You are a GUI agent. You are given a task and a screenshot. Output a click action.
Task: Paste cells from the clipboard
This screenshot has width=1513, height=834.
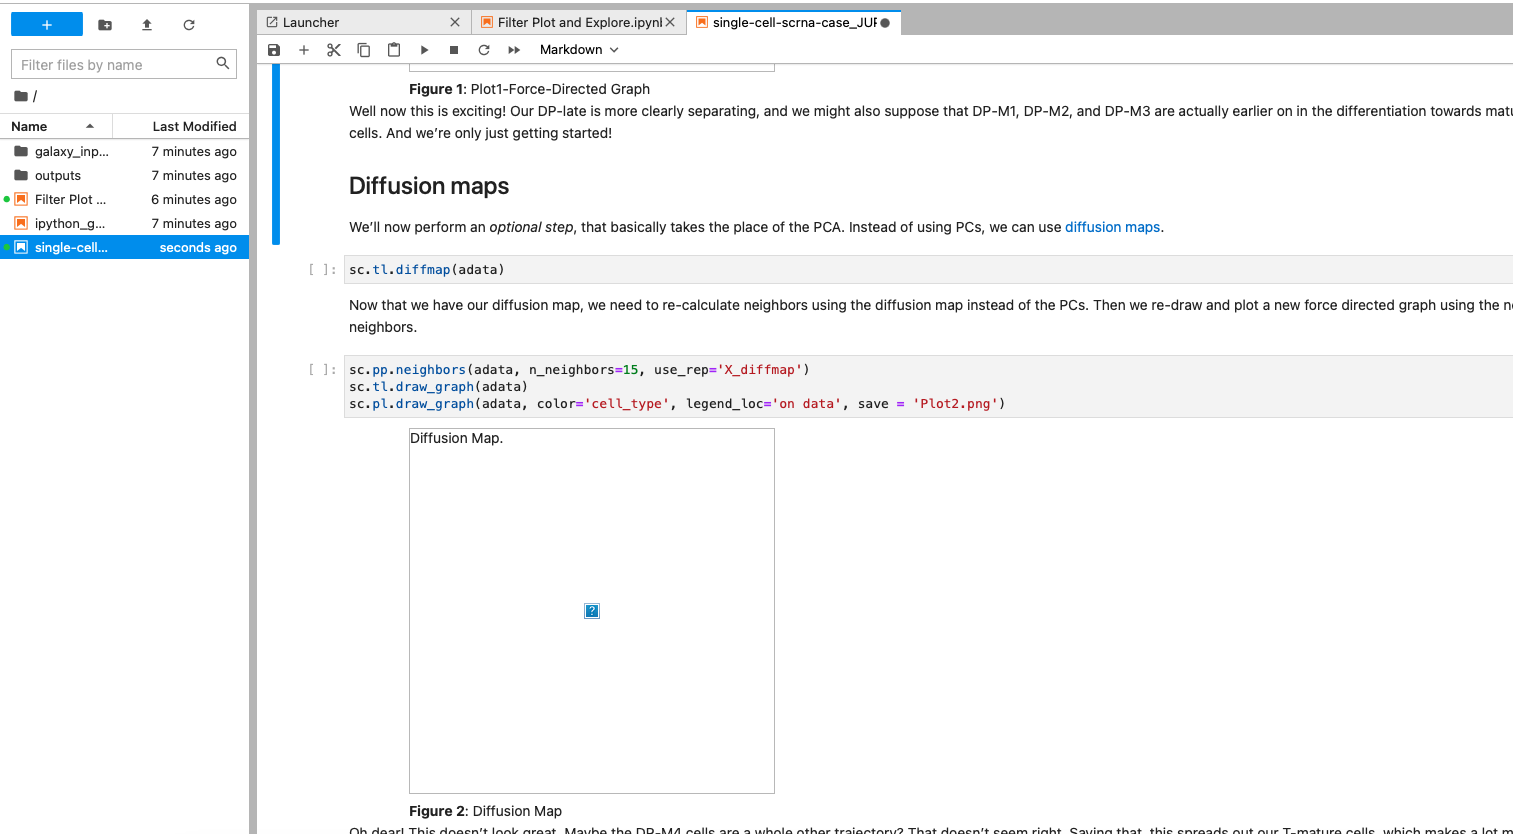click(x=393, y=49)
